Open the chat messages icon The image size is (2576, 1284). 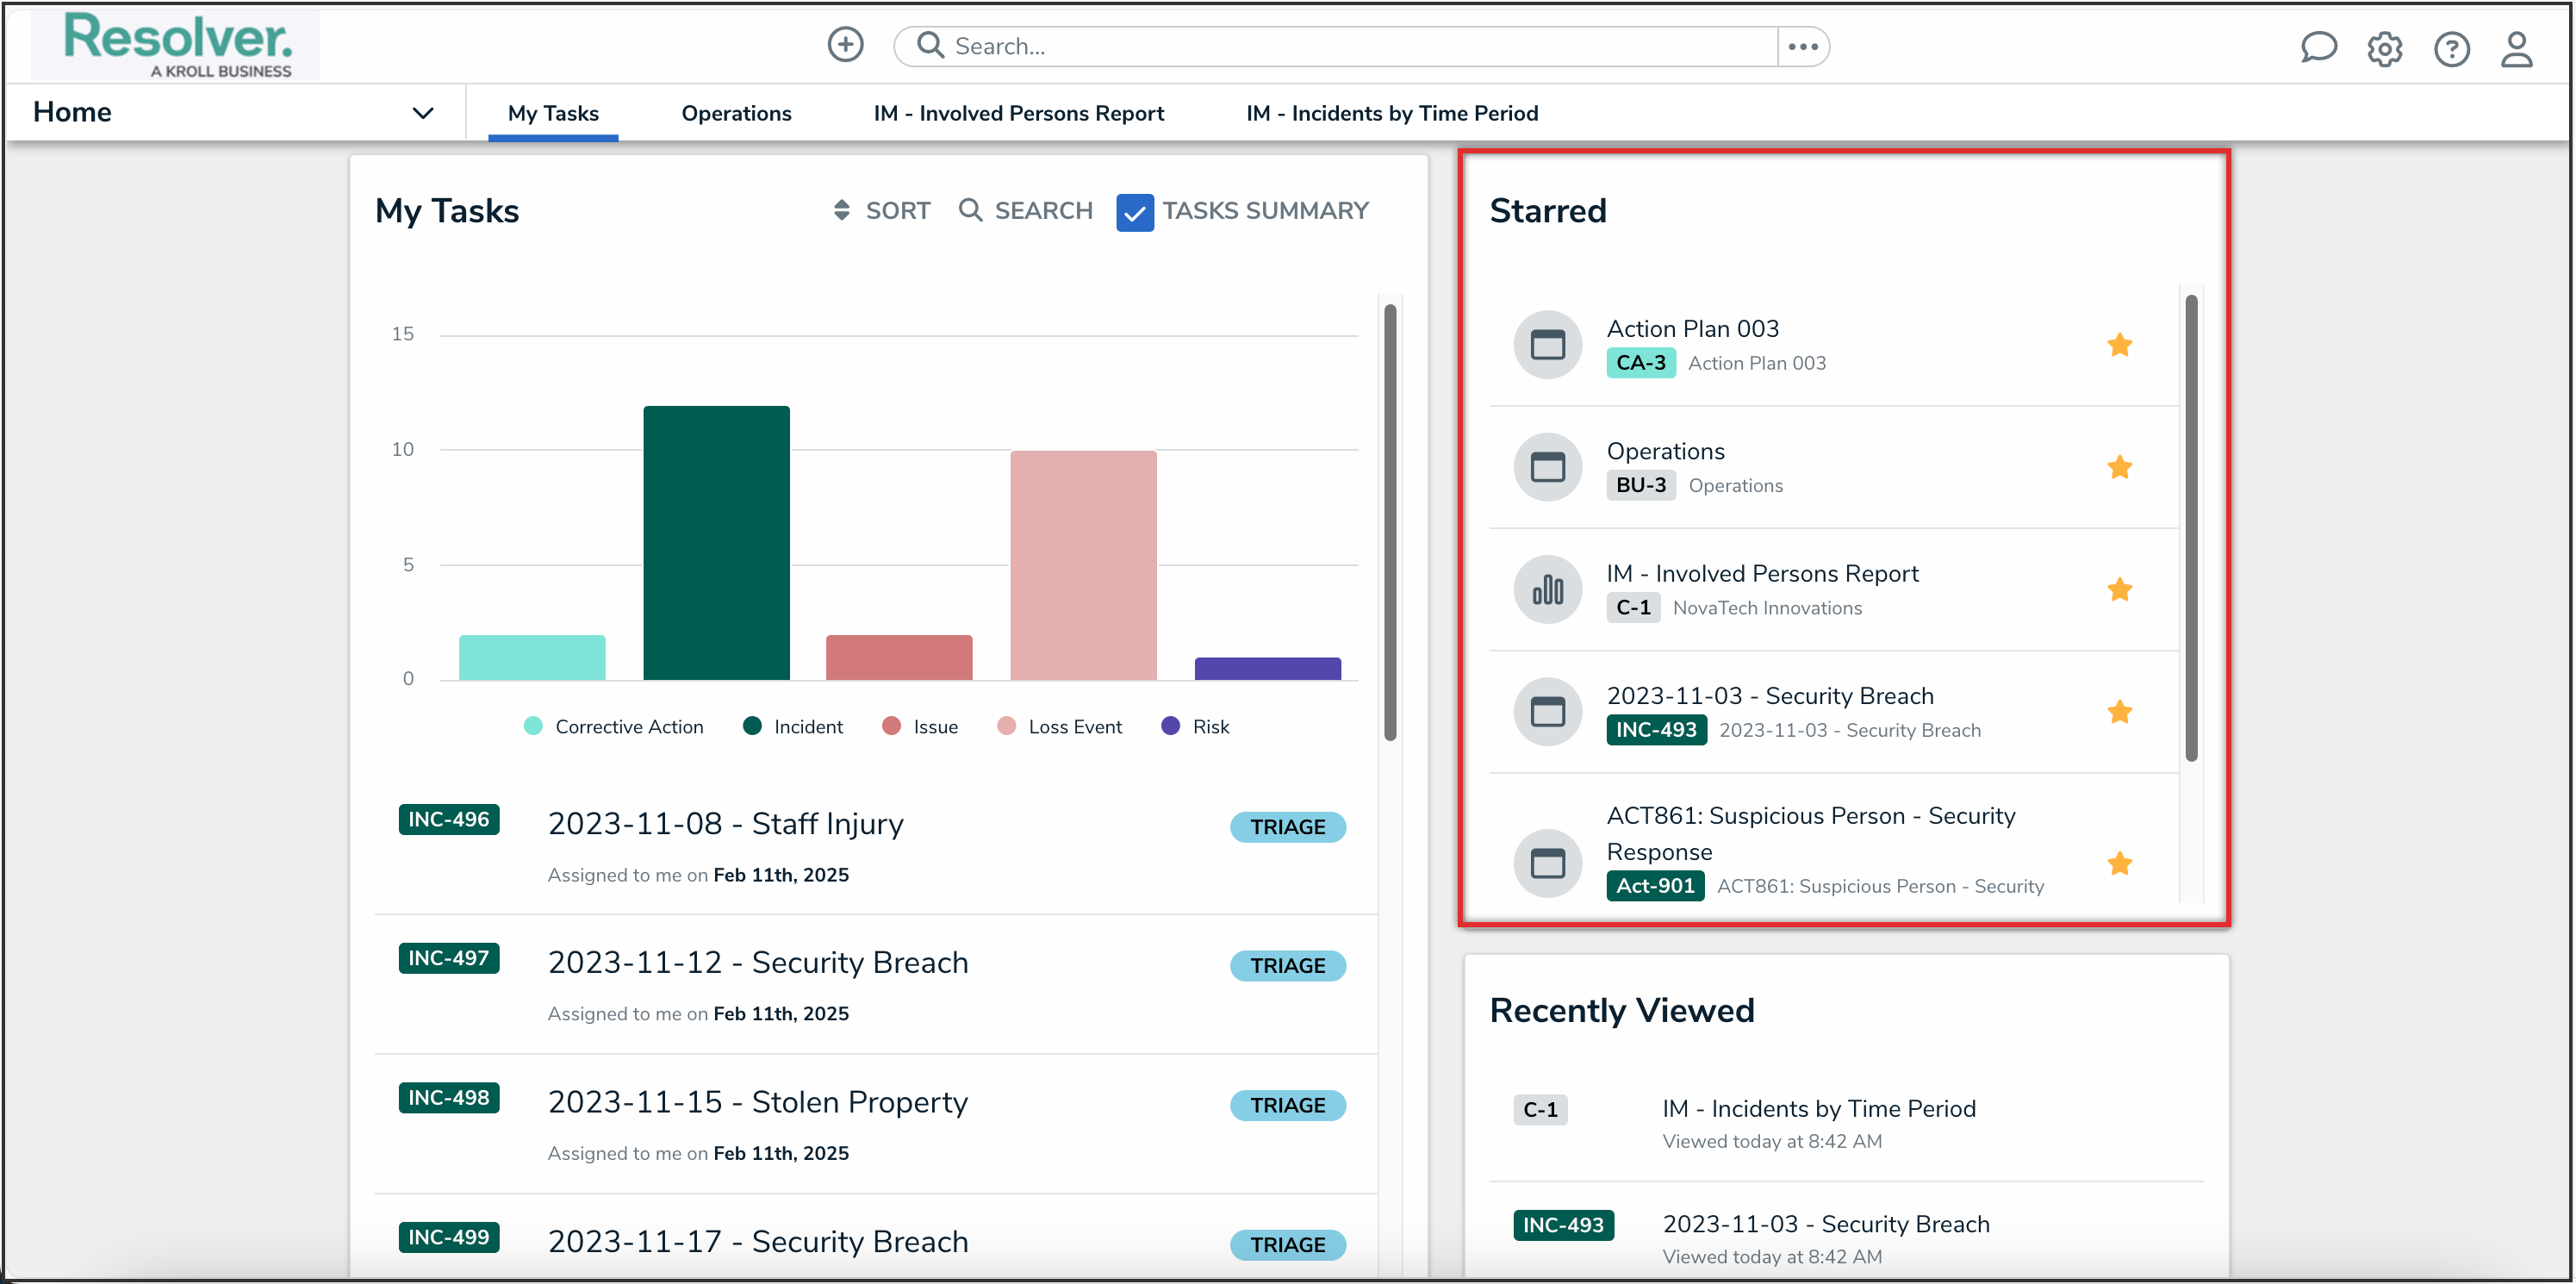point(2318,48)
